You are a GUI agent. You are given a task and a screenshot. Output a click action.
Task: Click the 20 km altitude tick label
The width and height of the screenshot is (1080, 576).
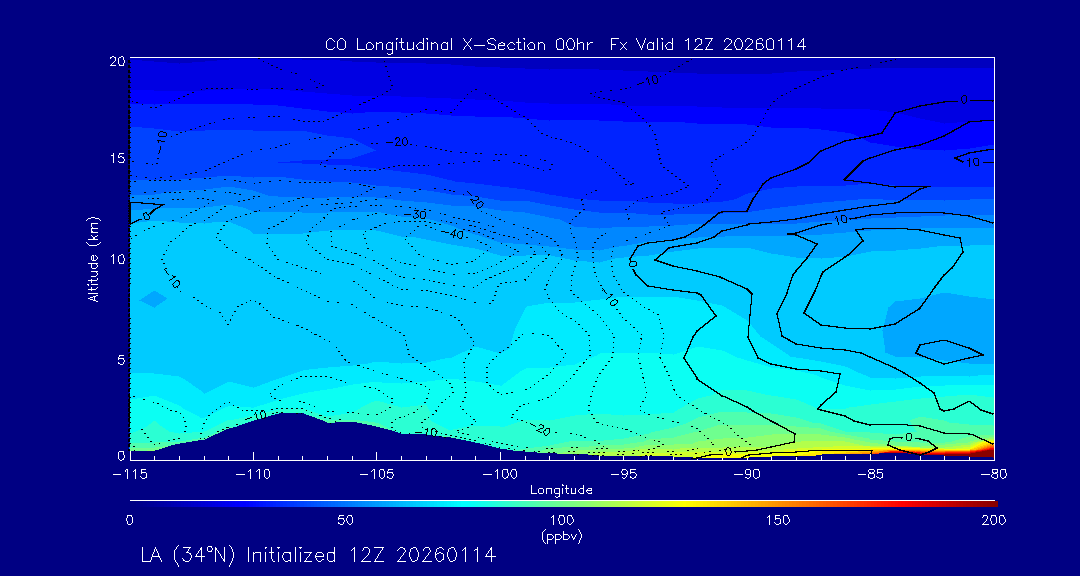pyautogui.click(x=115, y=61)
